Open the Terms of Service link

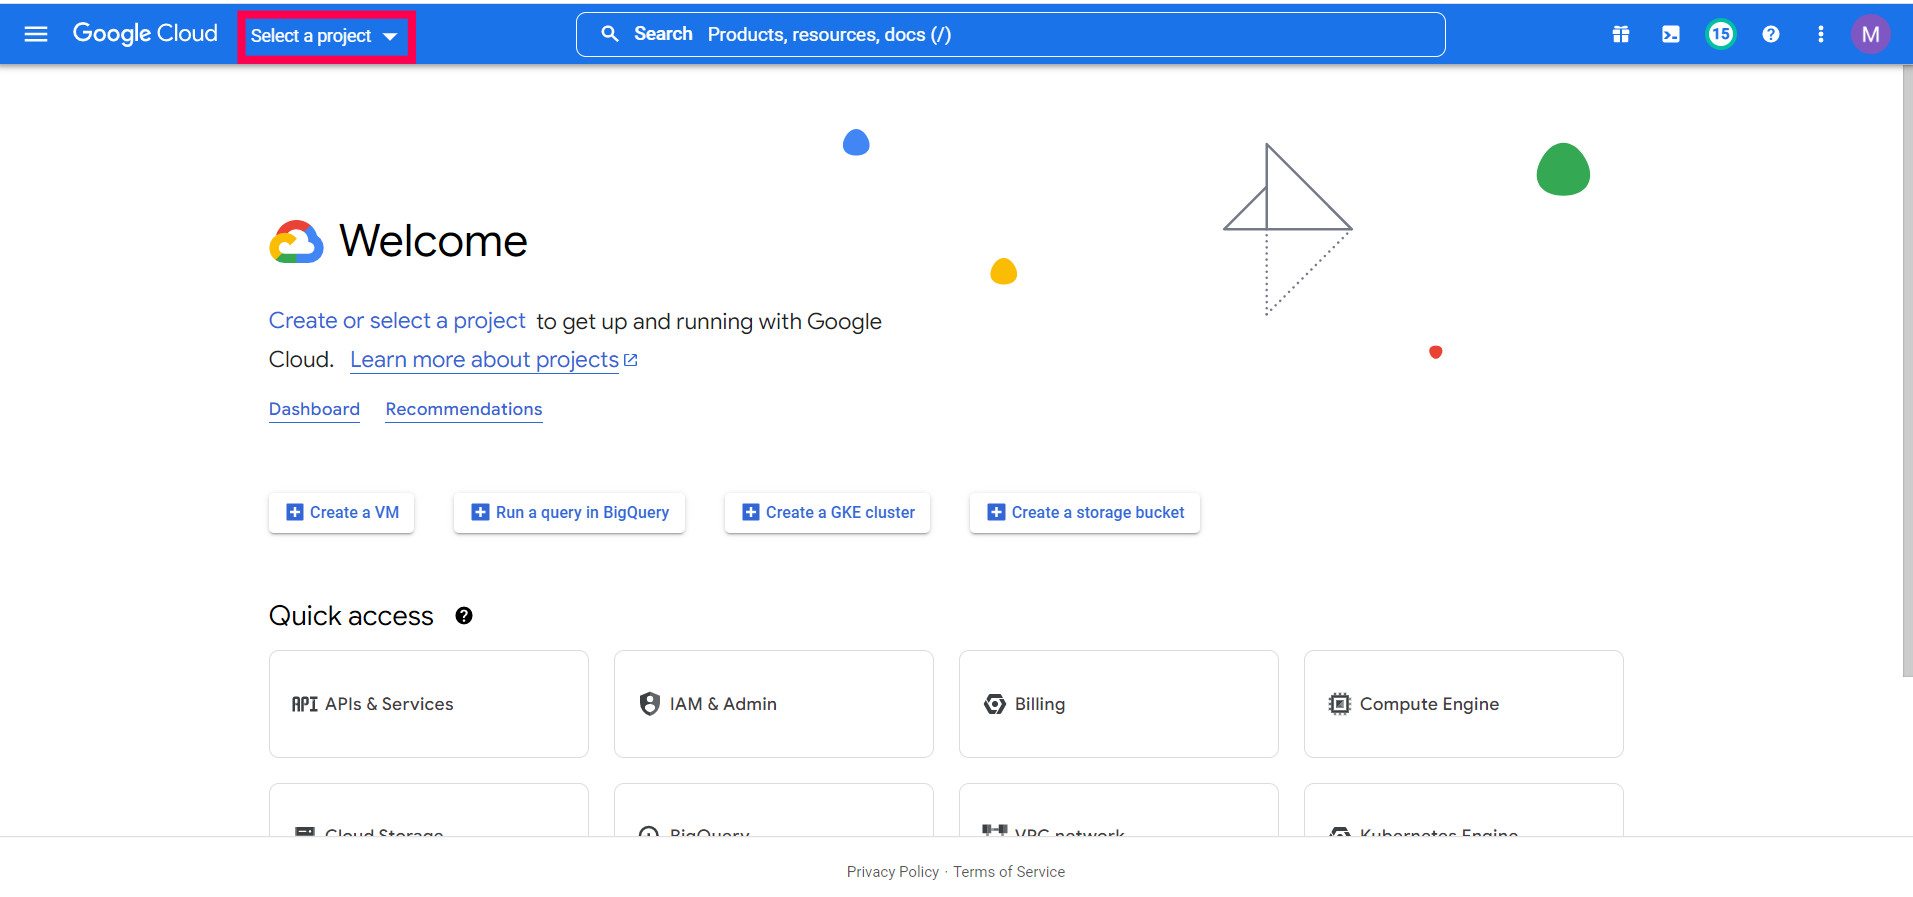(x=1009, y=872)
